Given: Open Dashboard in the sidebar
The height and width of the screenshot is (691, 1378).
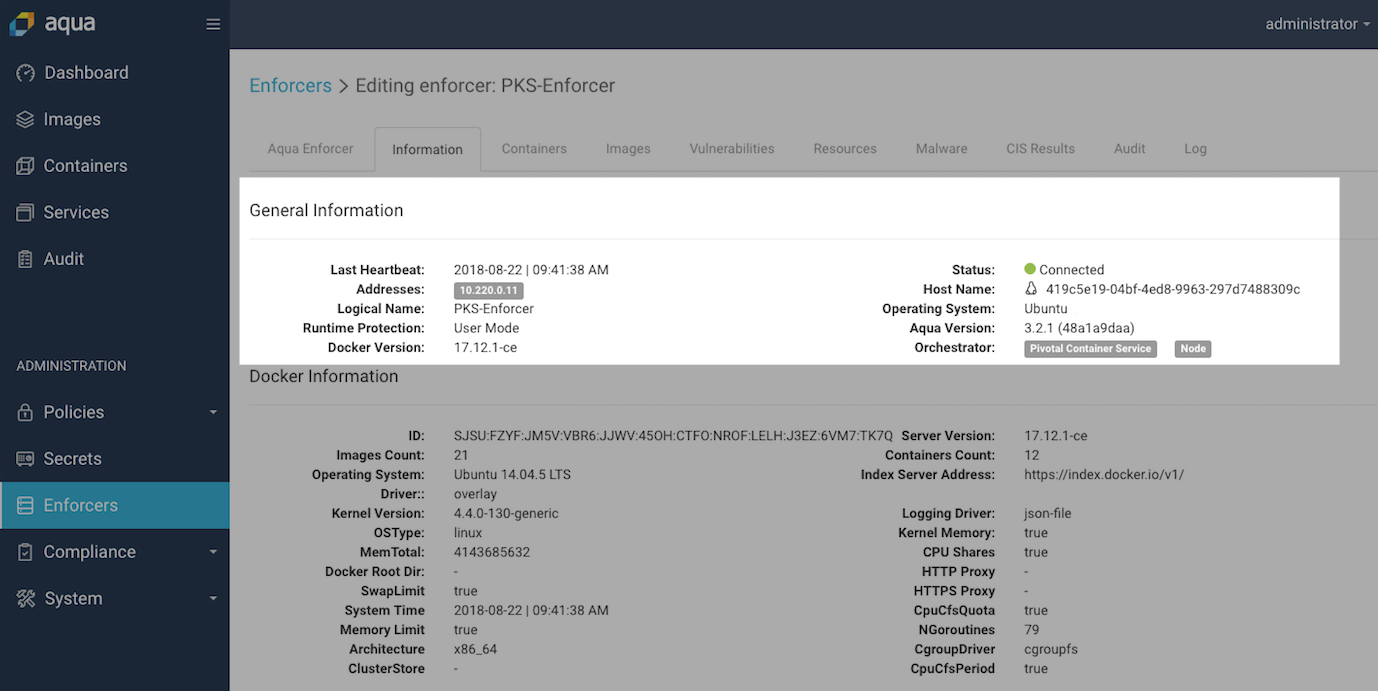Looking at the screenshot, I should coord(115,73).
